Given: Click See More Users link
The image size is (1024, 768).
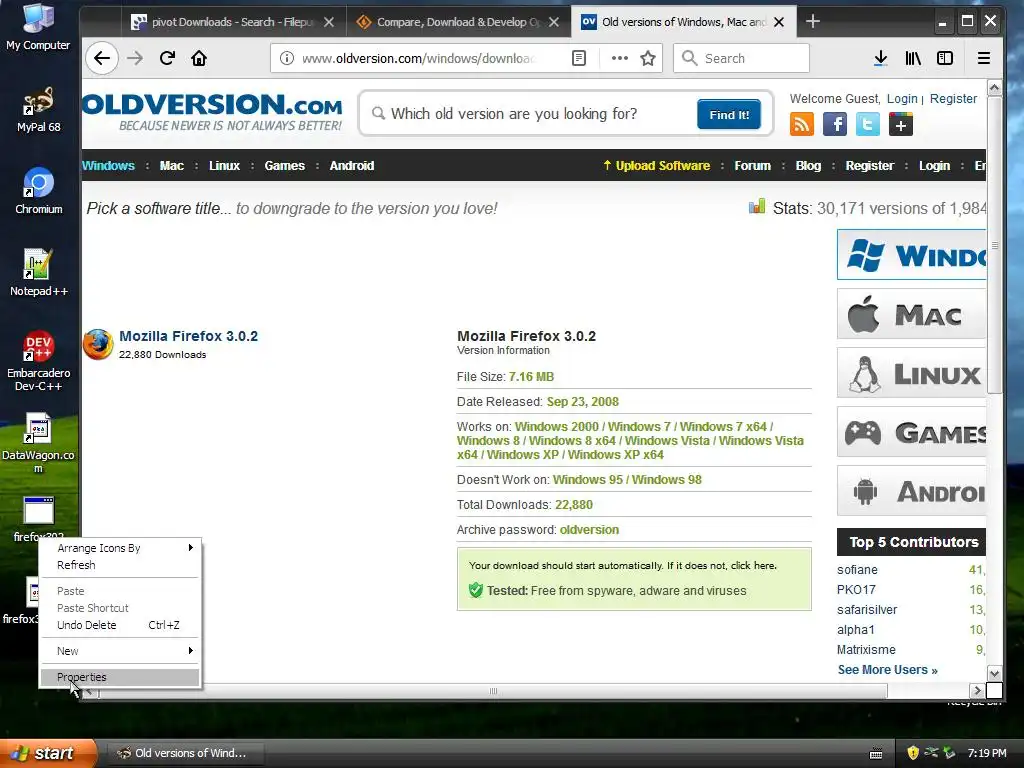Looking at the screenshot, I should (888, 670).
